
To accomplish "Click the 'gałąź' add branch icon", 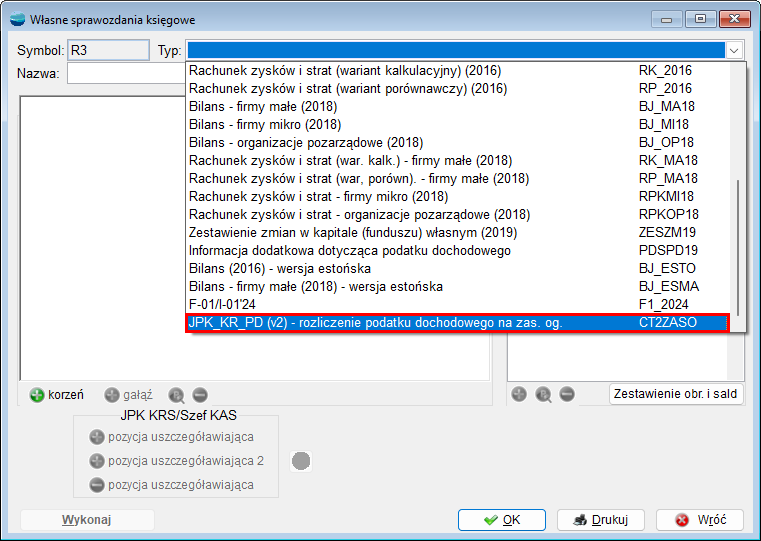I will (x=112, y=395).
